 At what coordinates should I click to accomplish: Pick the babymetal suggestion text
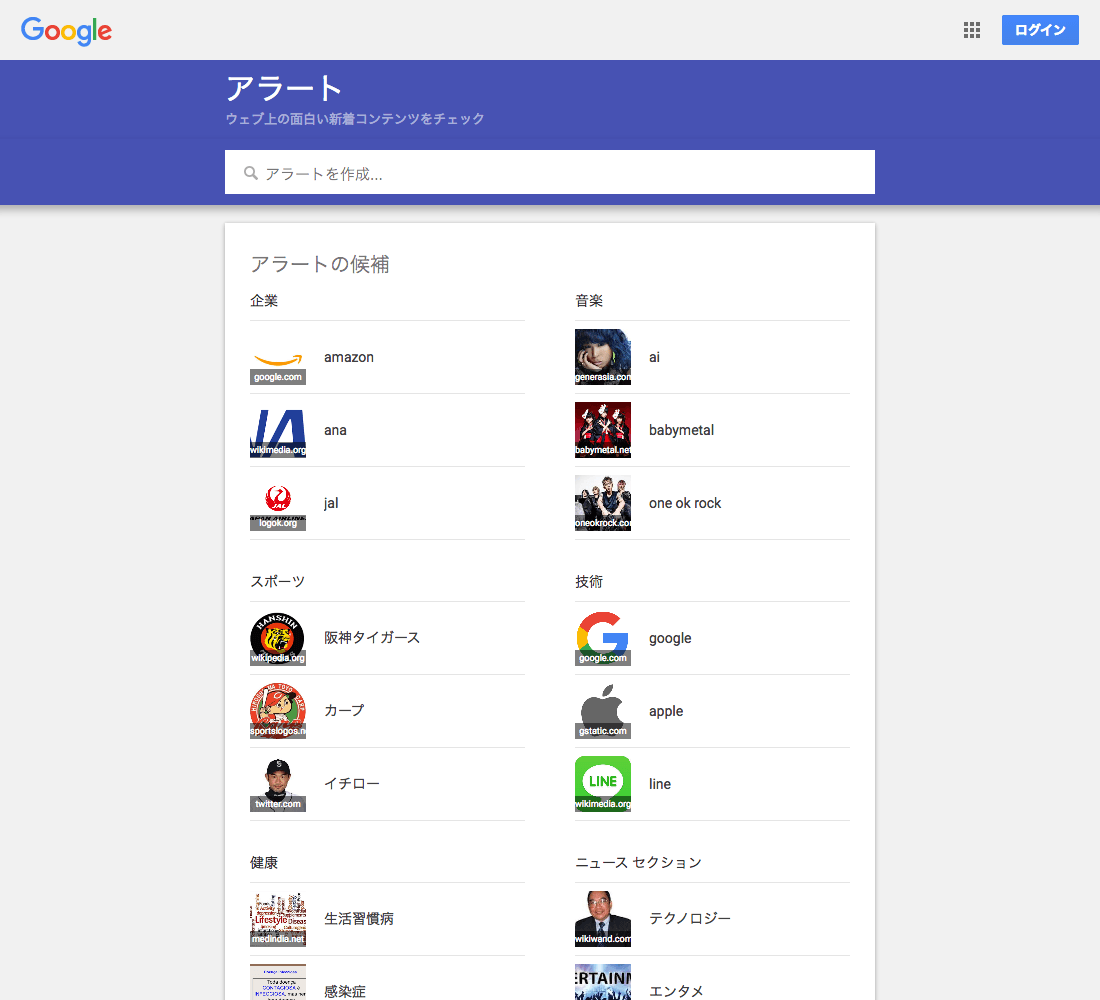pos(681,430)
